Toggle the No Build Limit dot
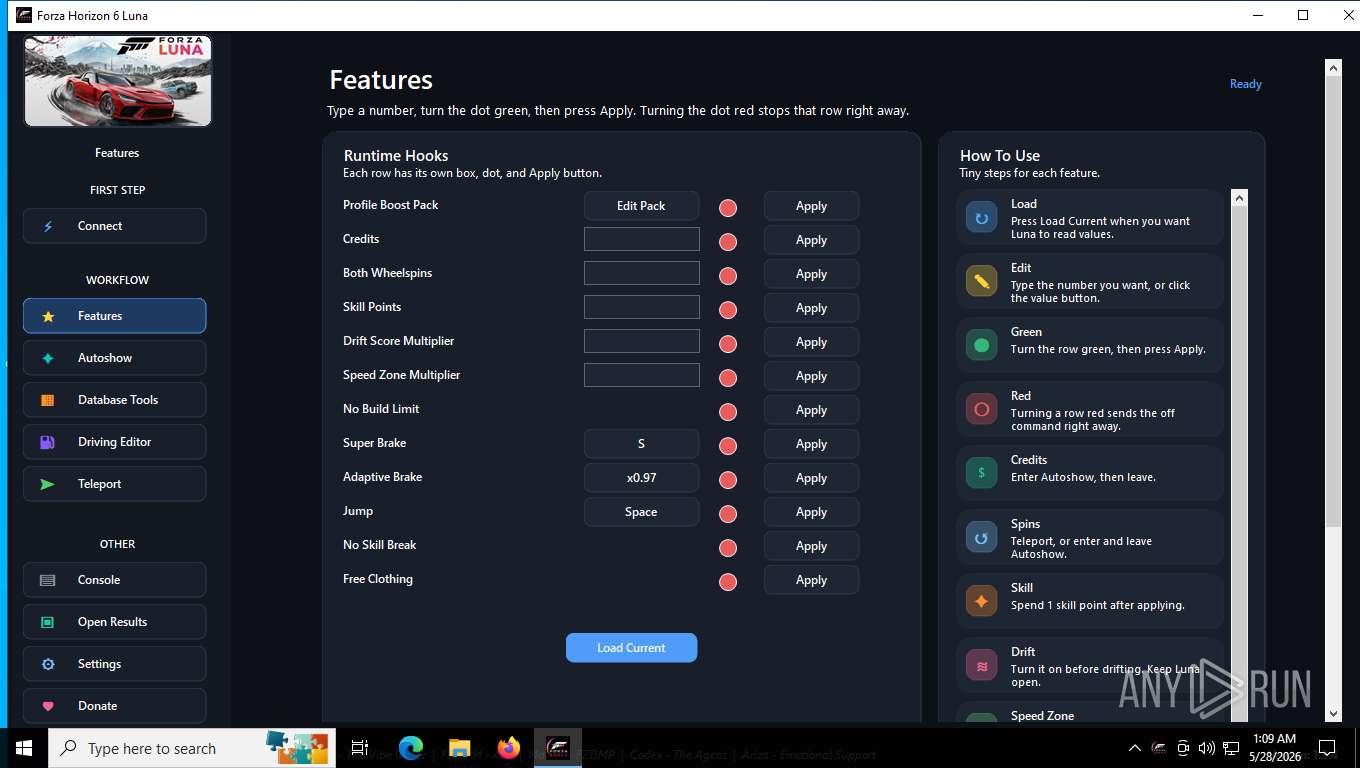 coord(728,412)
